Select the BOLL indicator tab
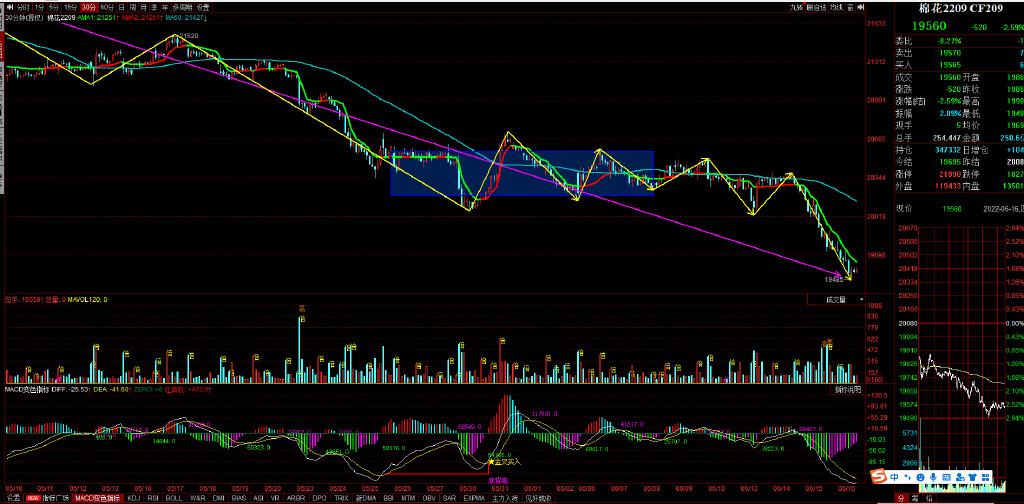This screenshot has width=1024, height=504. coord(174,498)
